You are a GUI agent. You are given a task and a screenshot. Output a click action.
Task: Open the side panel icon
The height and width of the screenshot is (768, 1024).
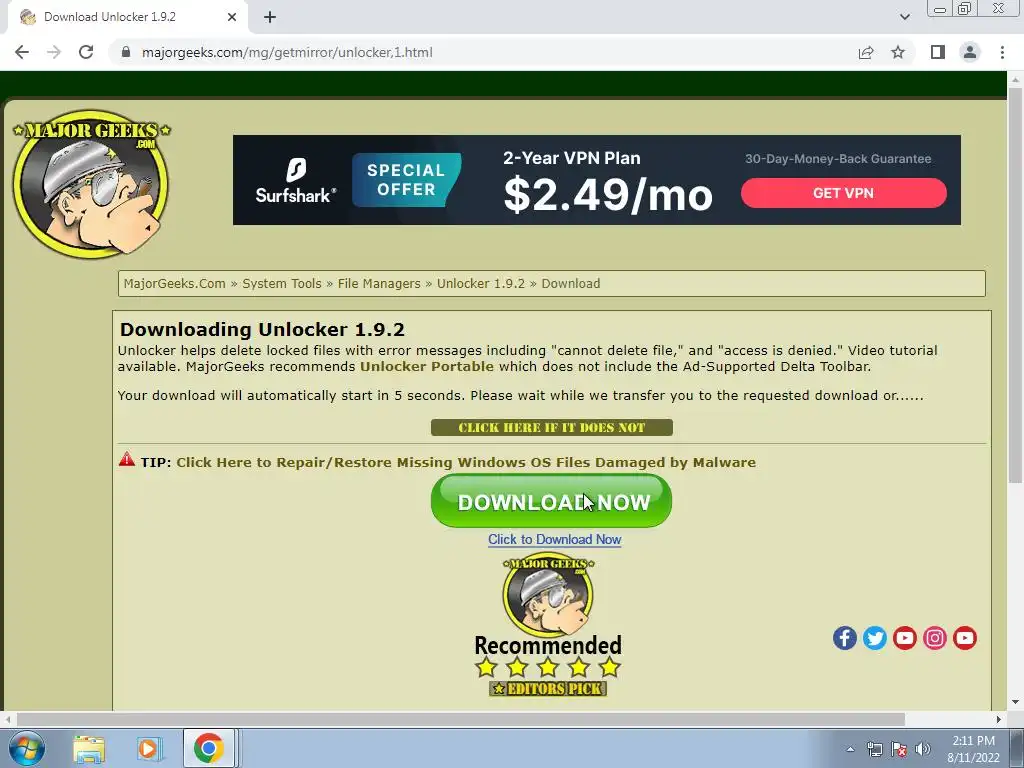pyautogui.click(x=938, y=52)
